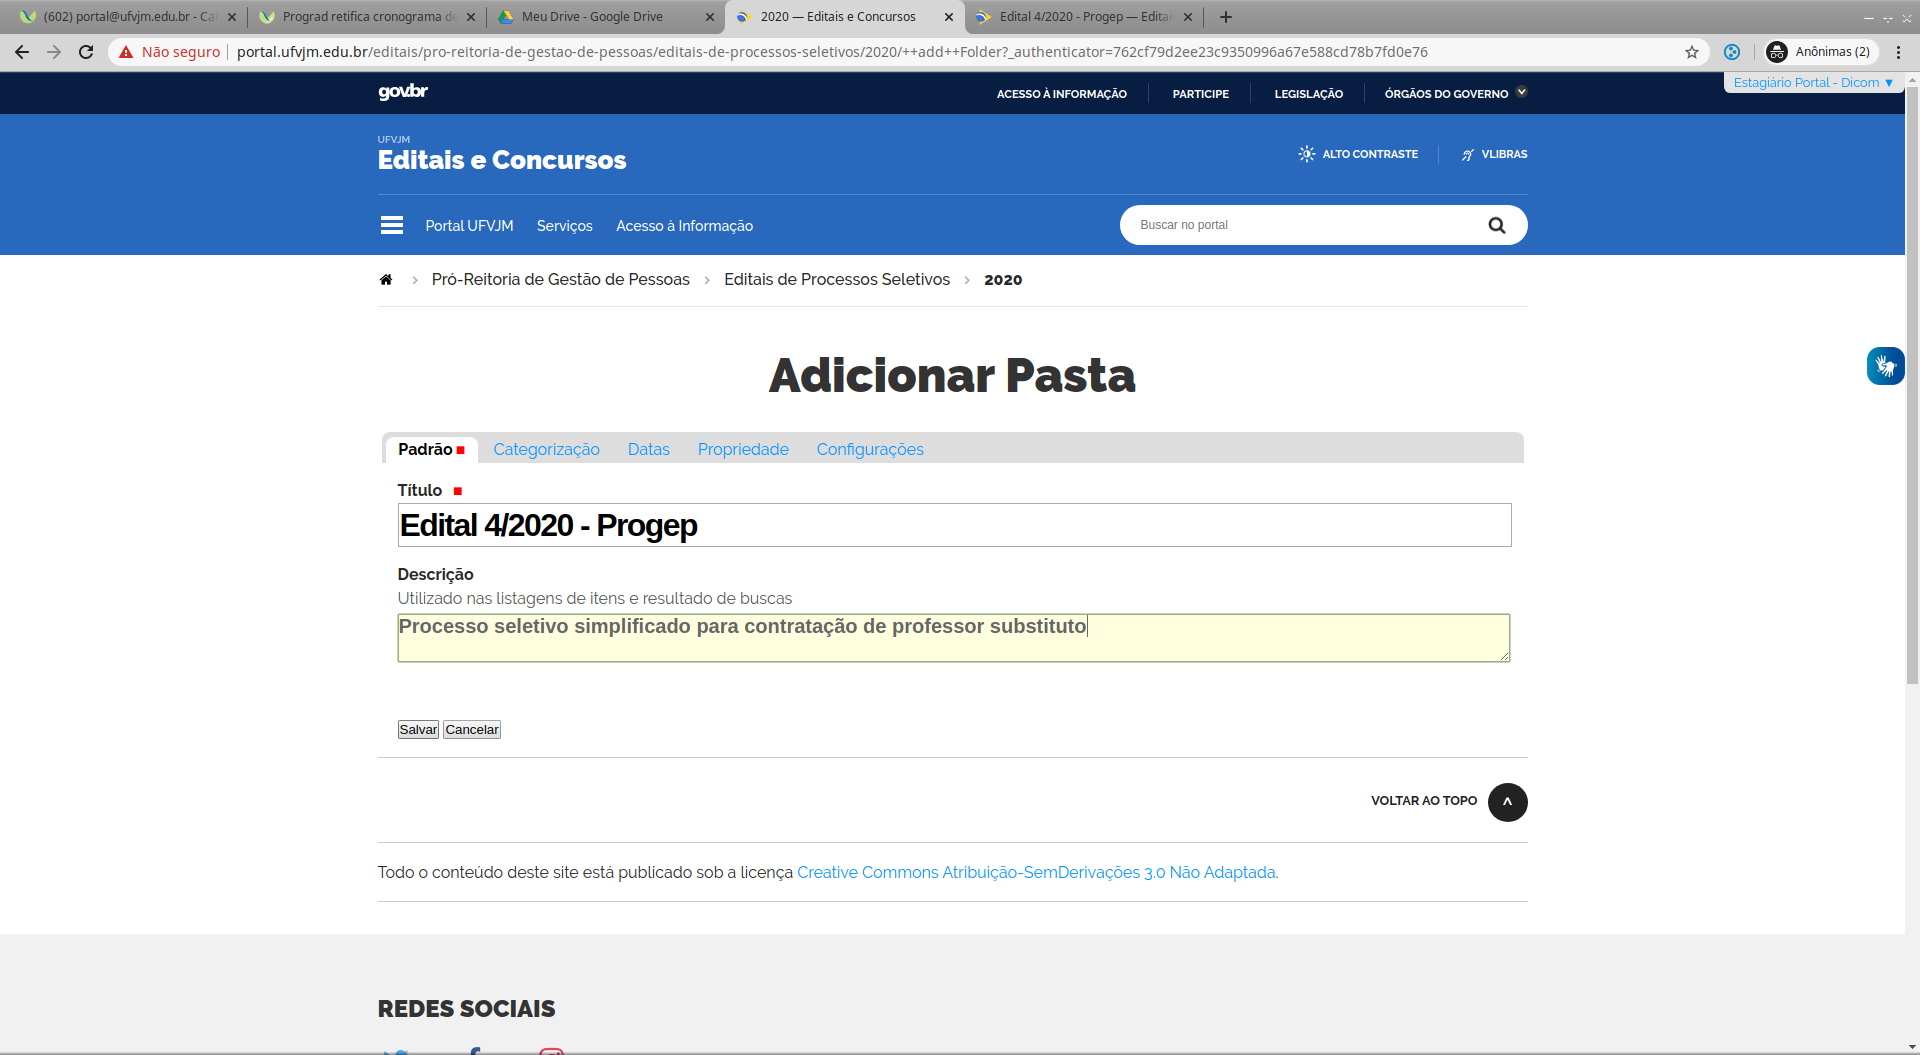Click the search magnifier icon
1920x1055 pixels.
point(1496,226)
